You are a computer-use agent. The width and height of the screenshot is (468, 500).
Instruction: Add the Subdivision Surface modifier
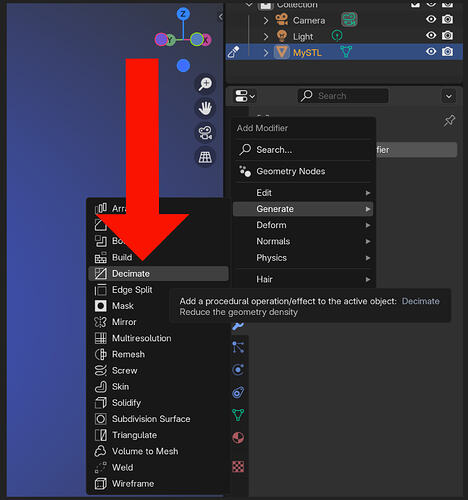point(158,419)
